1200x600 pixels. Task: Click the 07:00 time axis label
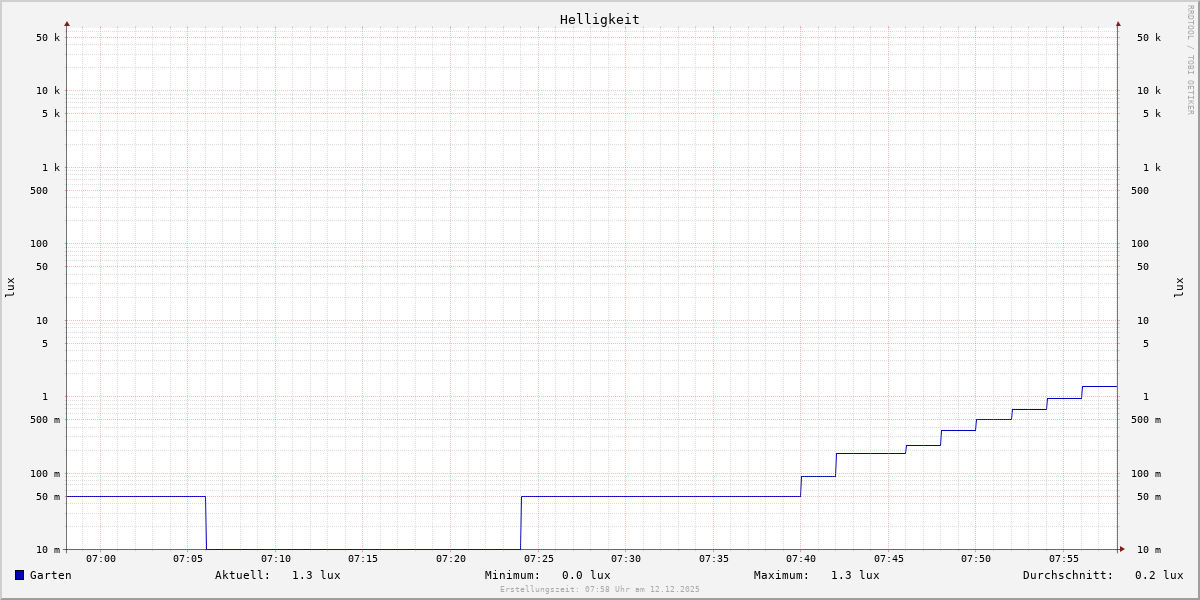[101, 559]
